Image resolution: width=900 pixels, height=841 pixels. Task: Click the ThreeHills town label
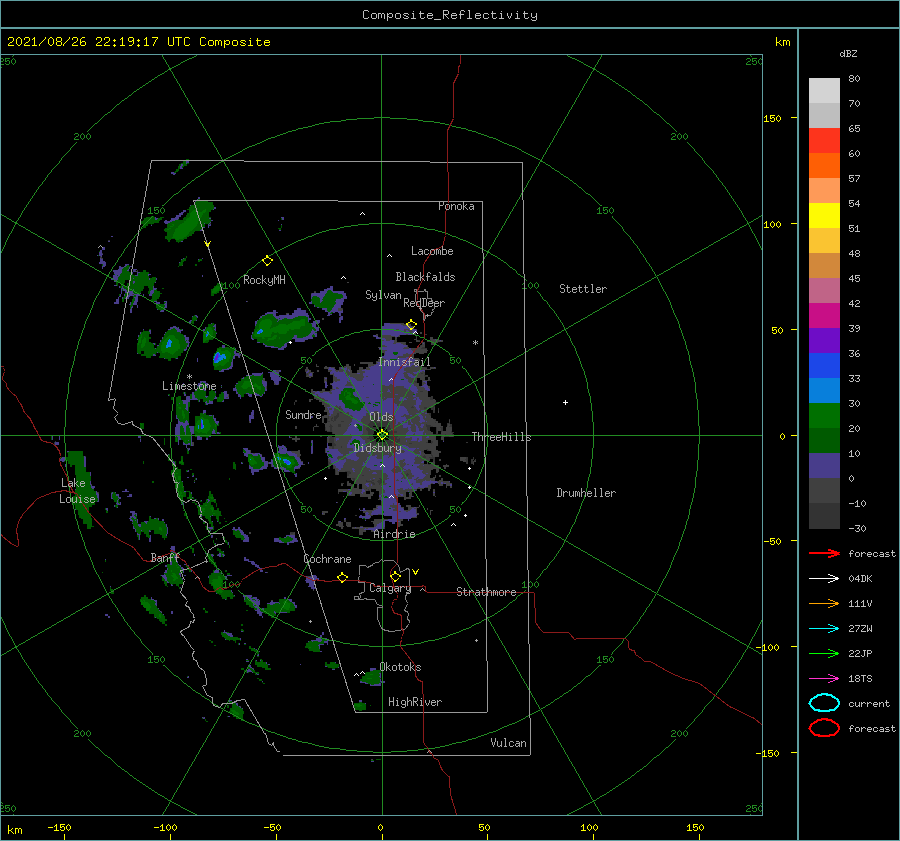pyautogui.click(x=502, y=437)
